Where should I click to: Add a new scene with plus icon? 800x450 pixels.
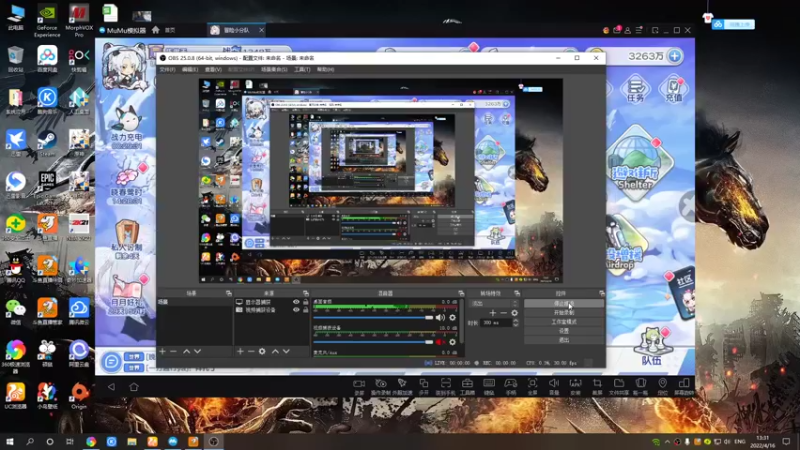click(x=162, y=352)
